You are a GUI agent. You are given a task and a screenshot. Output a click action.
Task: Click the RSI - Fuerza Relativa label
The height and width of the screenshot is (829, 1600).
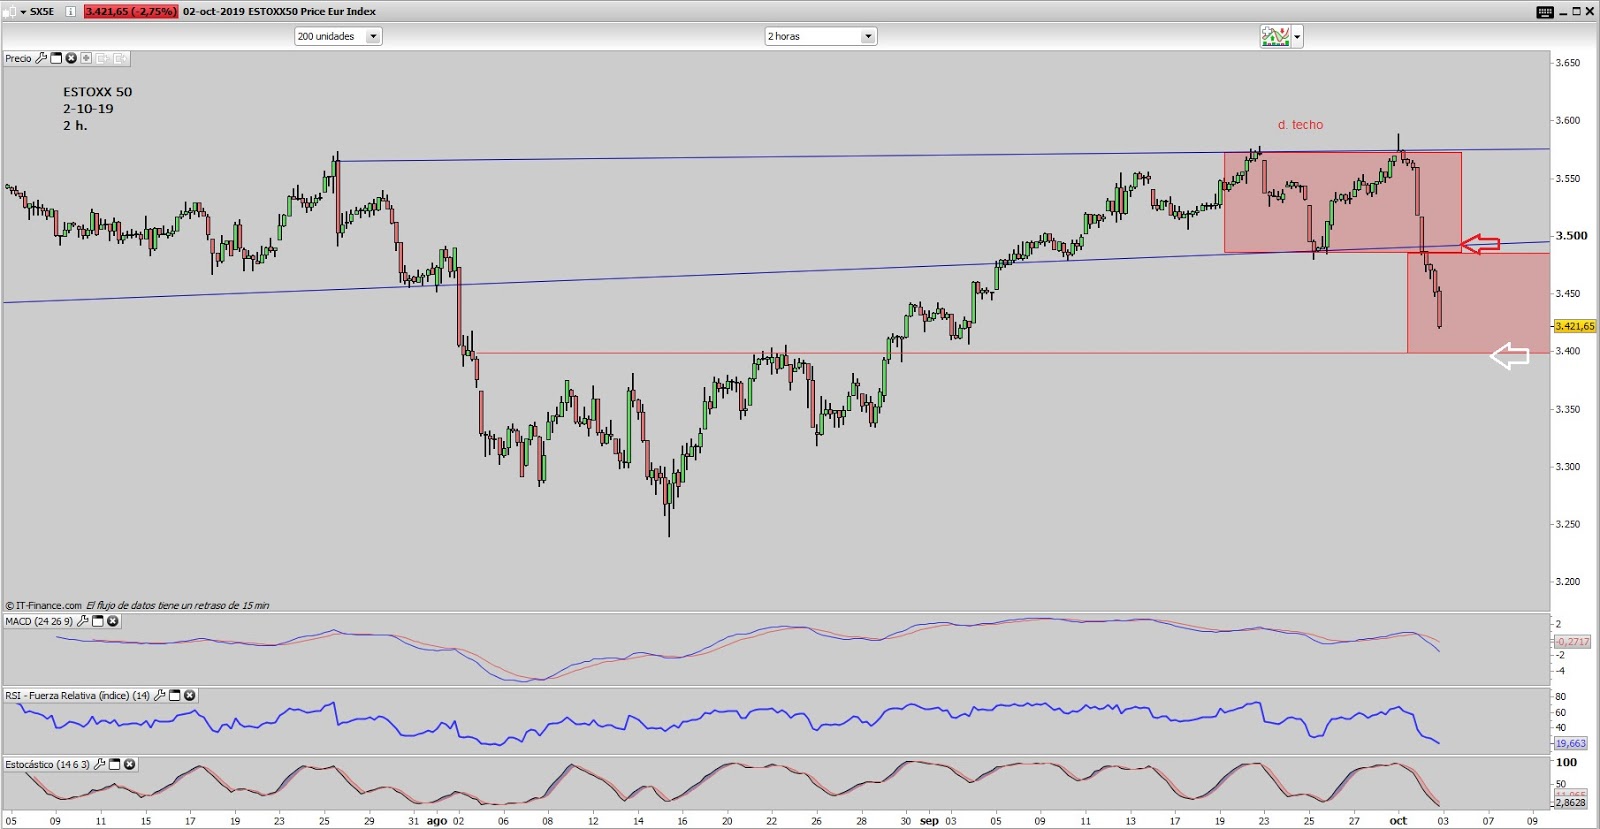coord(77,695)
